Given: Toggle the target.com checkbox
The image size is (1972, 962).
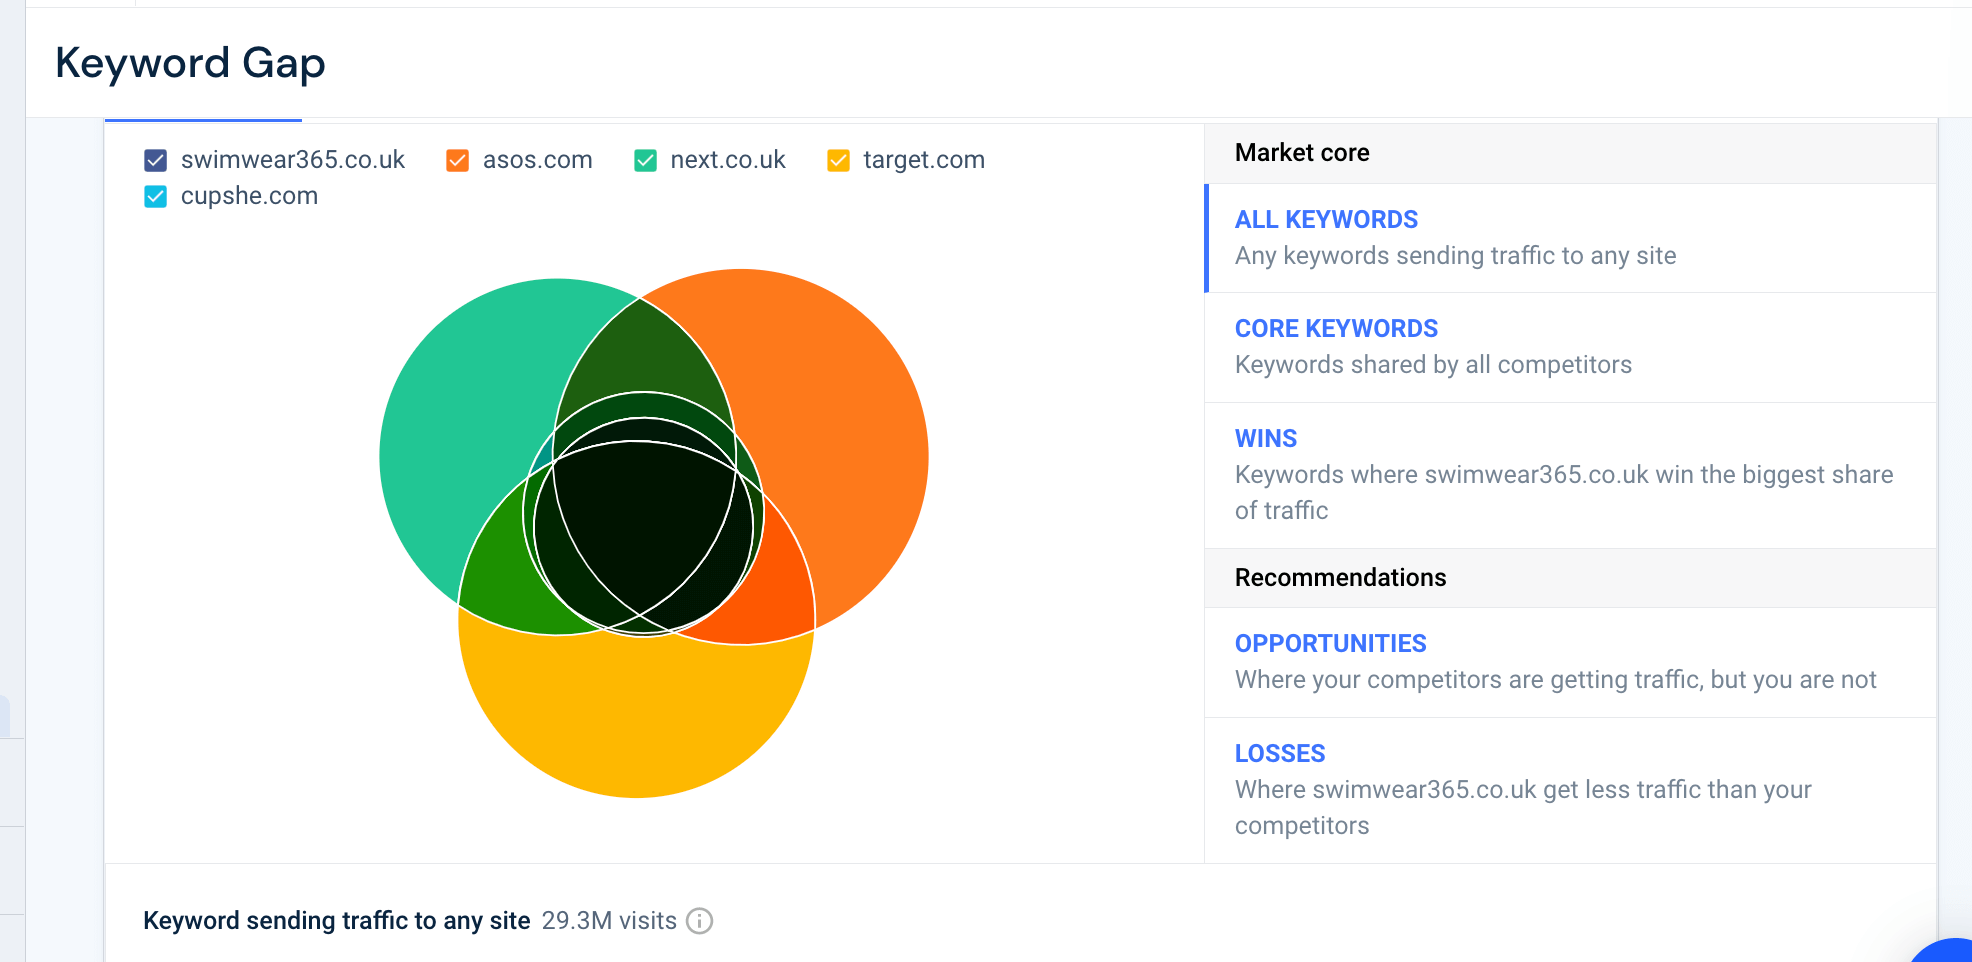Looking at the screenshot, I should pos(838,160).
